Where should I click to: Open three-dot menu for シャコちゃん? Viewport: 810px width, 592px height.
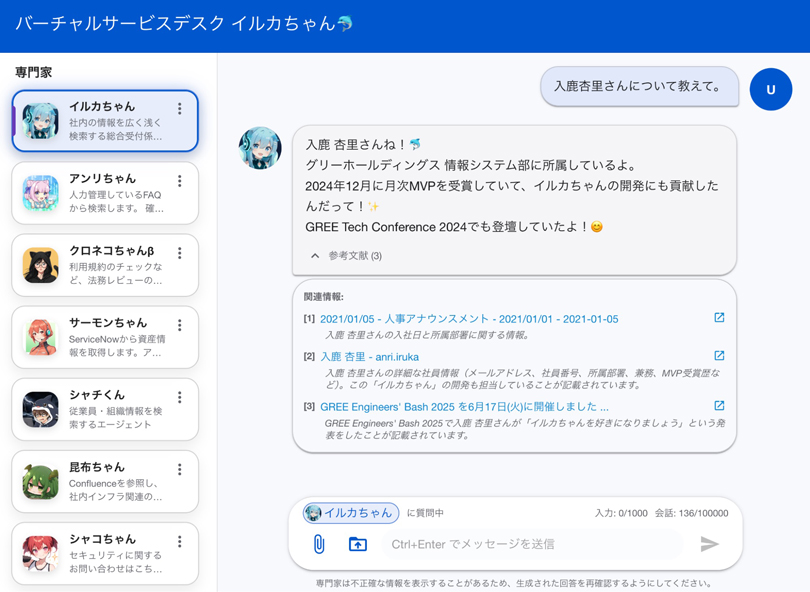(180, 541)
